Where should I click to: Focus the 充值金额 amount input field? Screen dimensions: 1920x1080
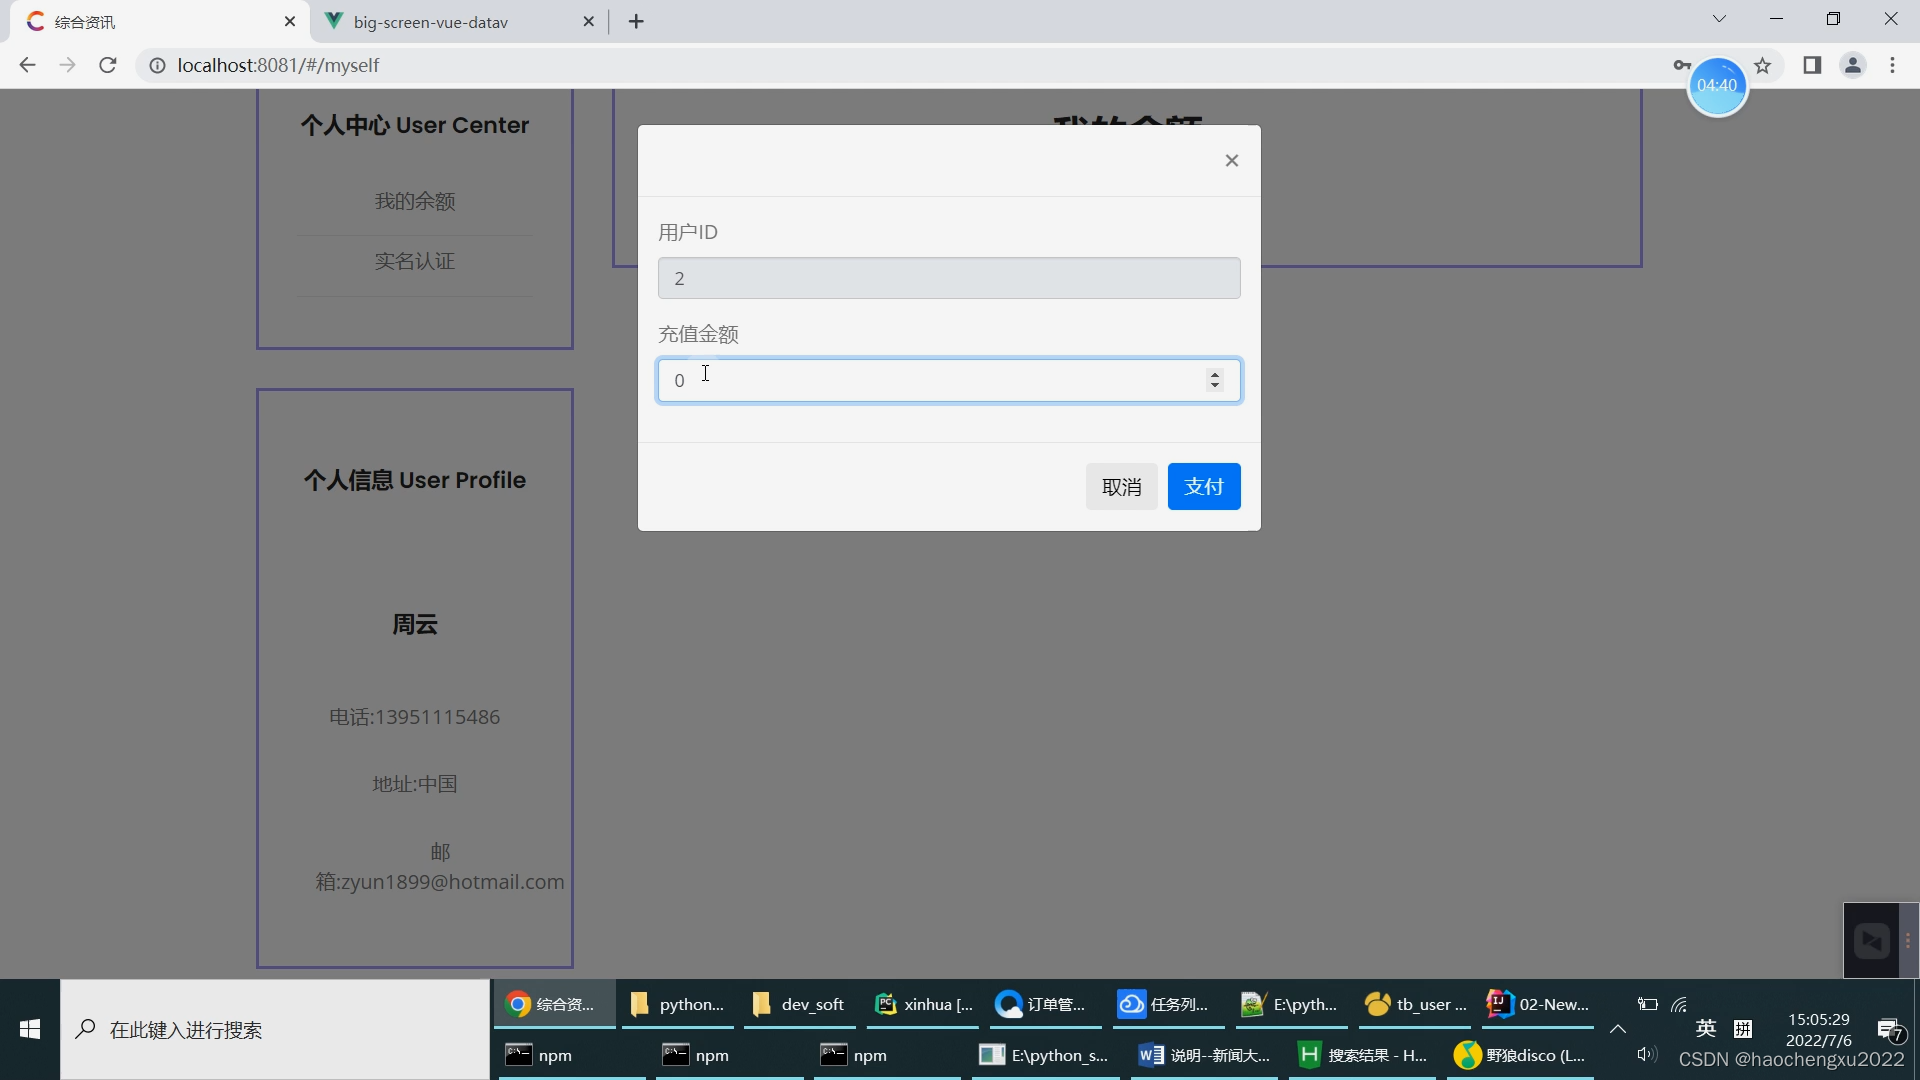tap(949, 380)
